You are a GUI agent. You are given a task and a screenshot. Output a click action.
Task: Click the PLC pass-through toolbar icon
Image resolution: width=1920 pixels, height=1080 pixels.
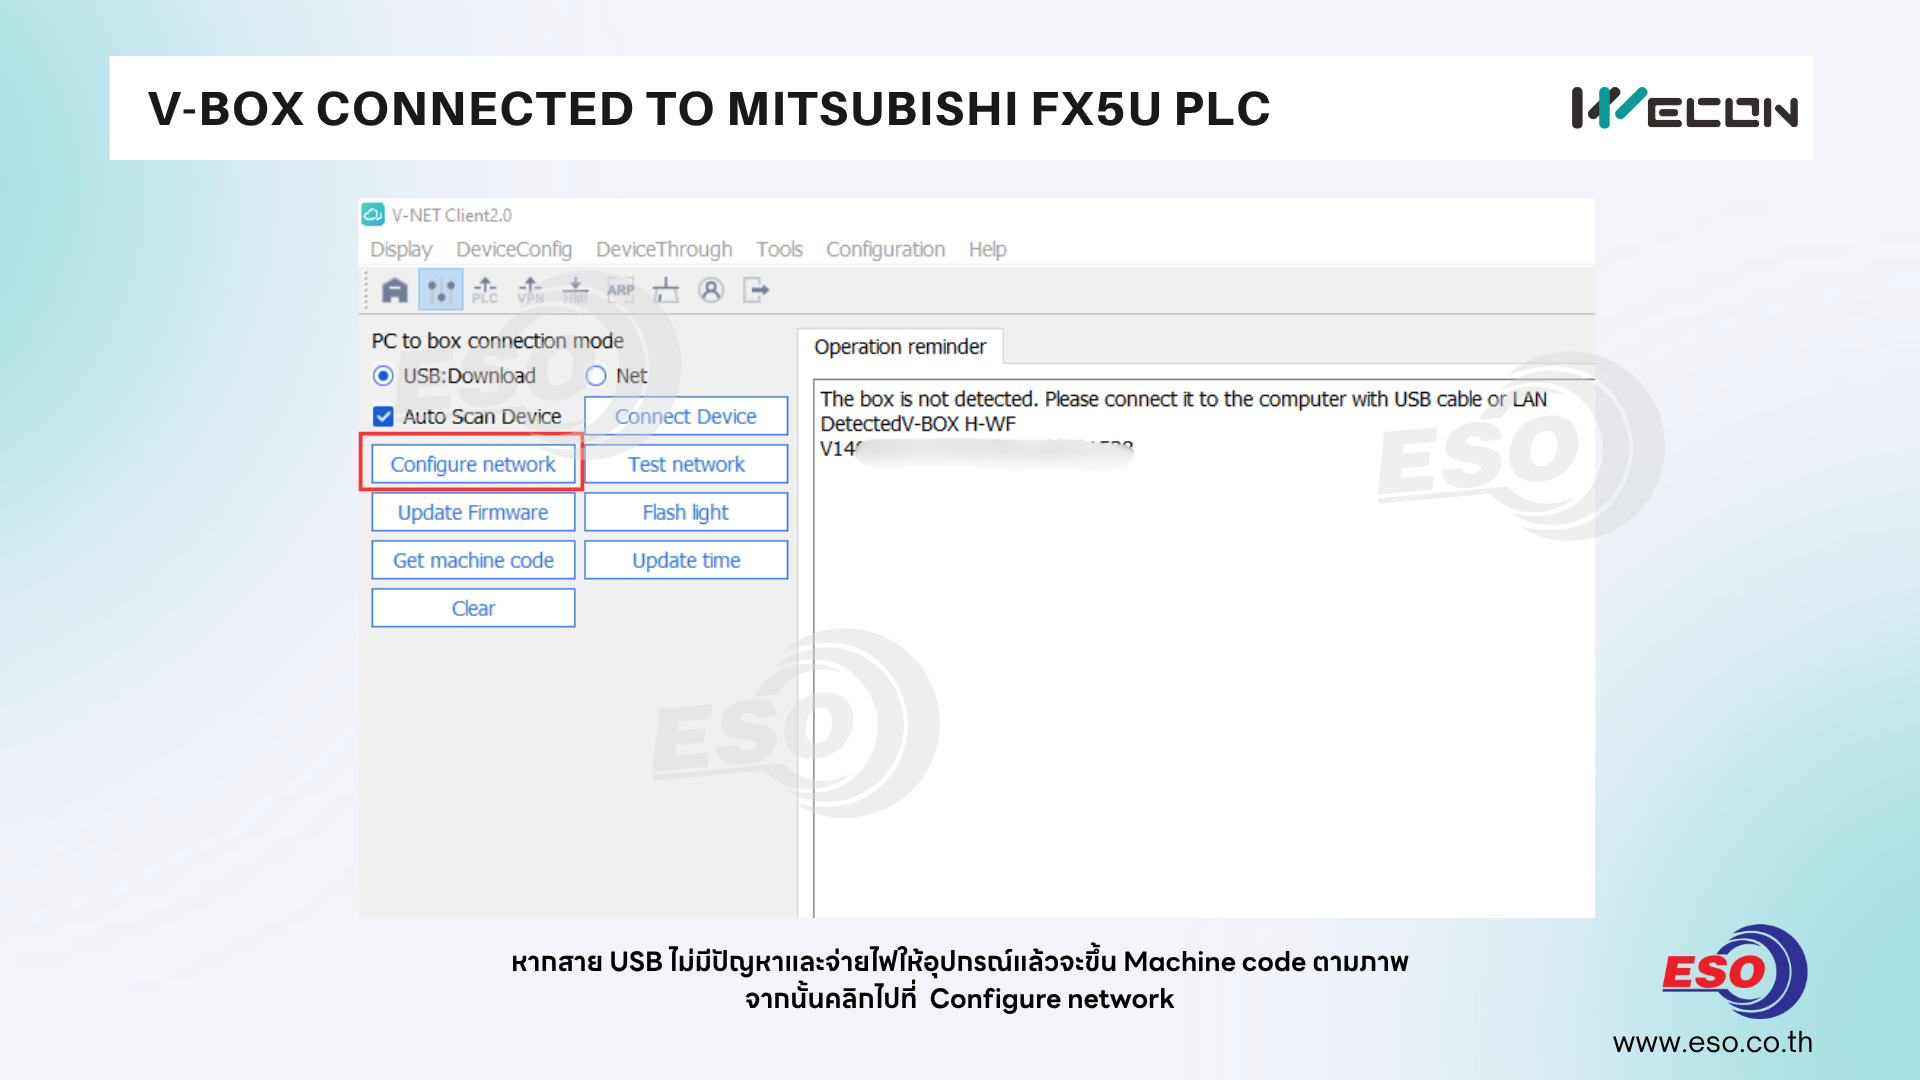click(485, 290)
